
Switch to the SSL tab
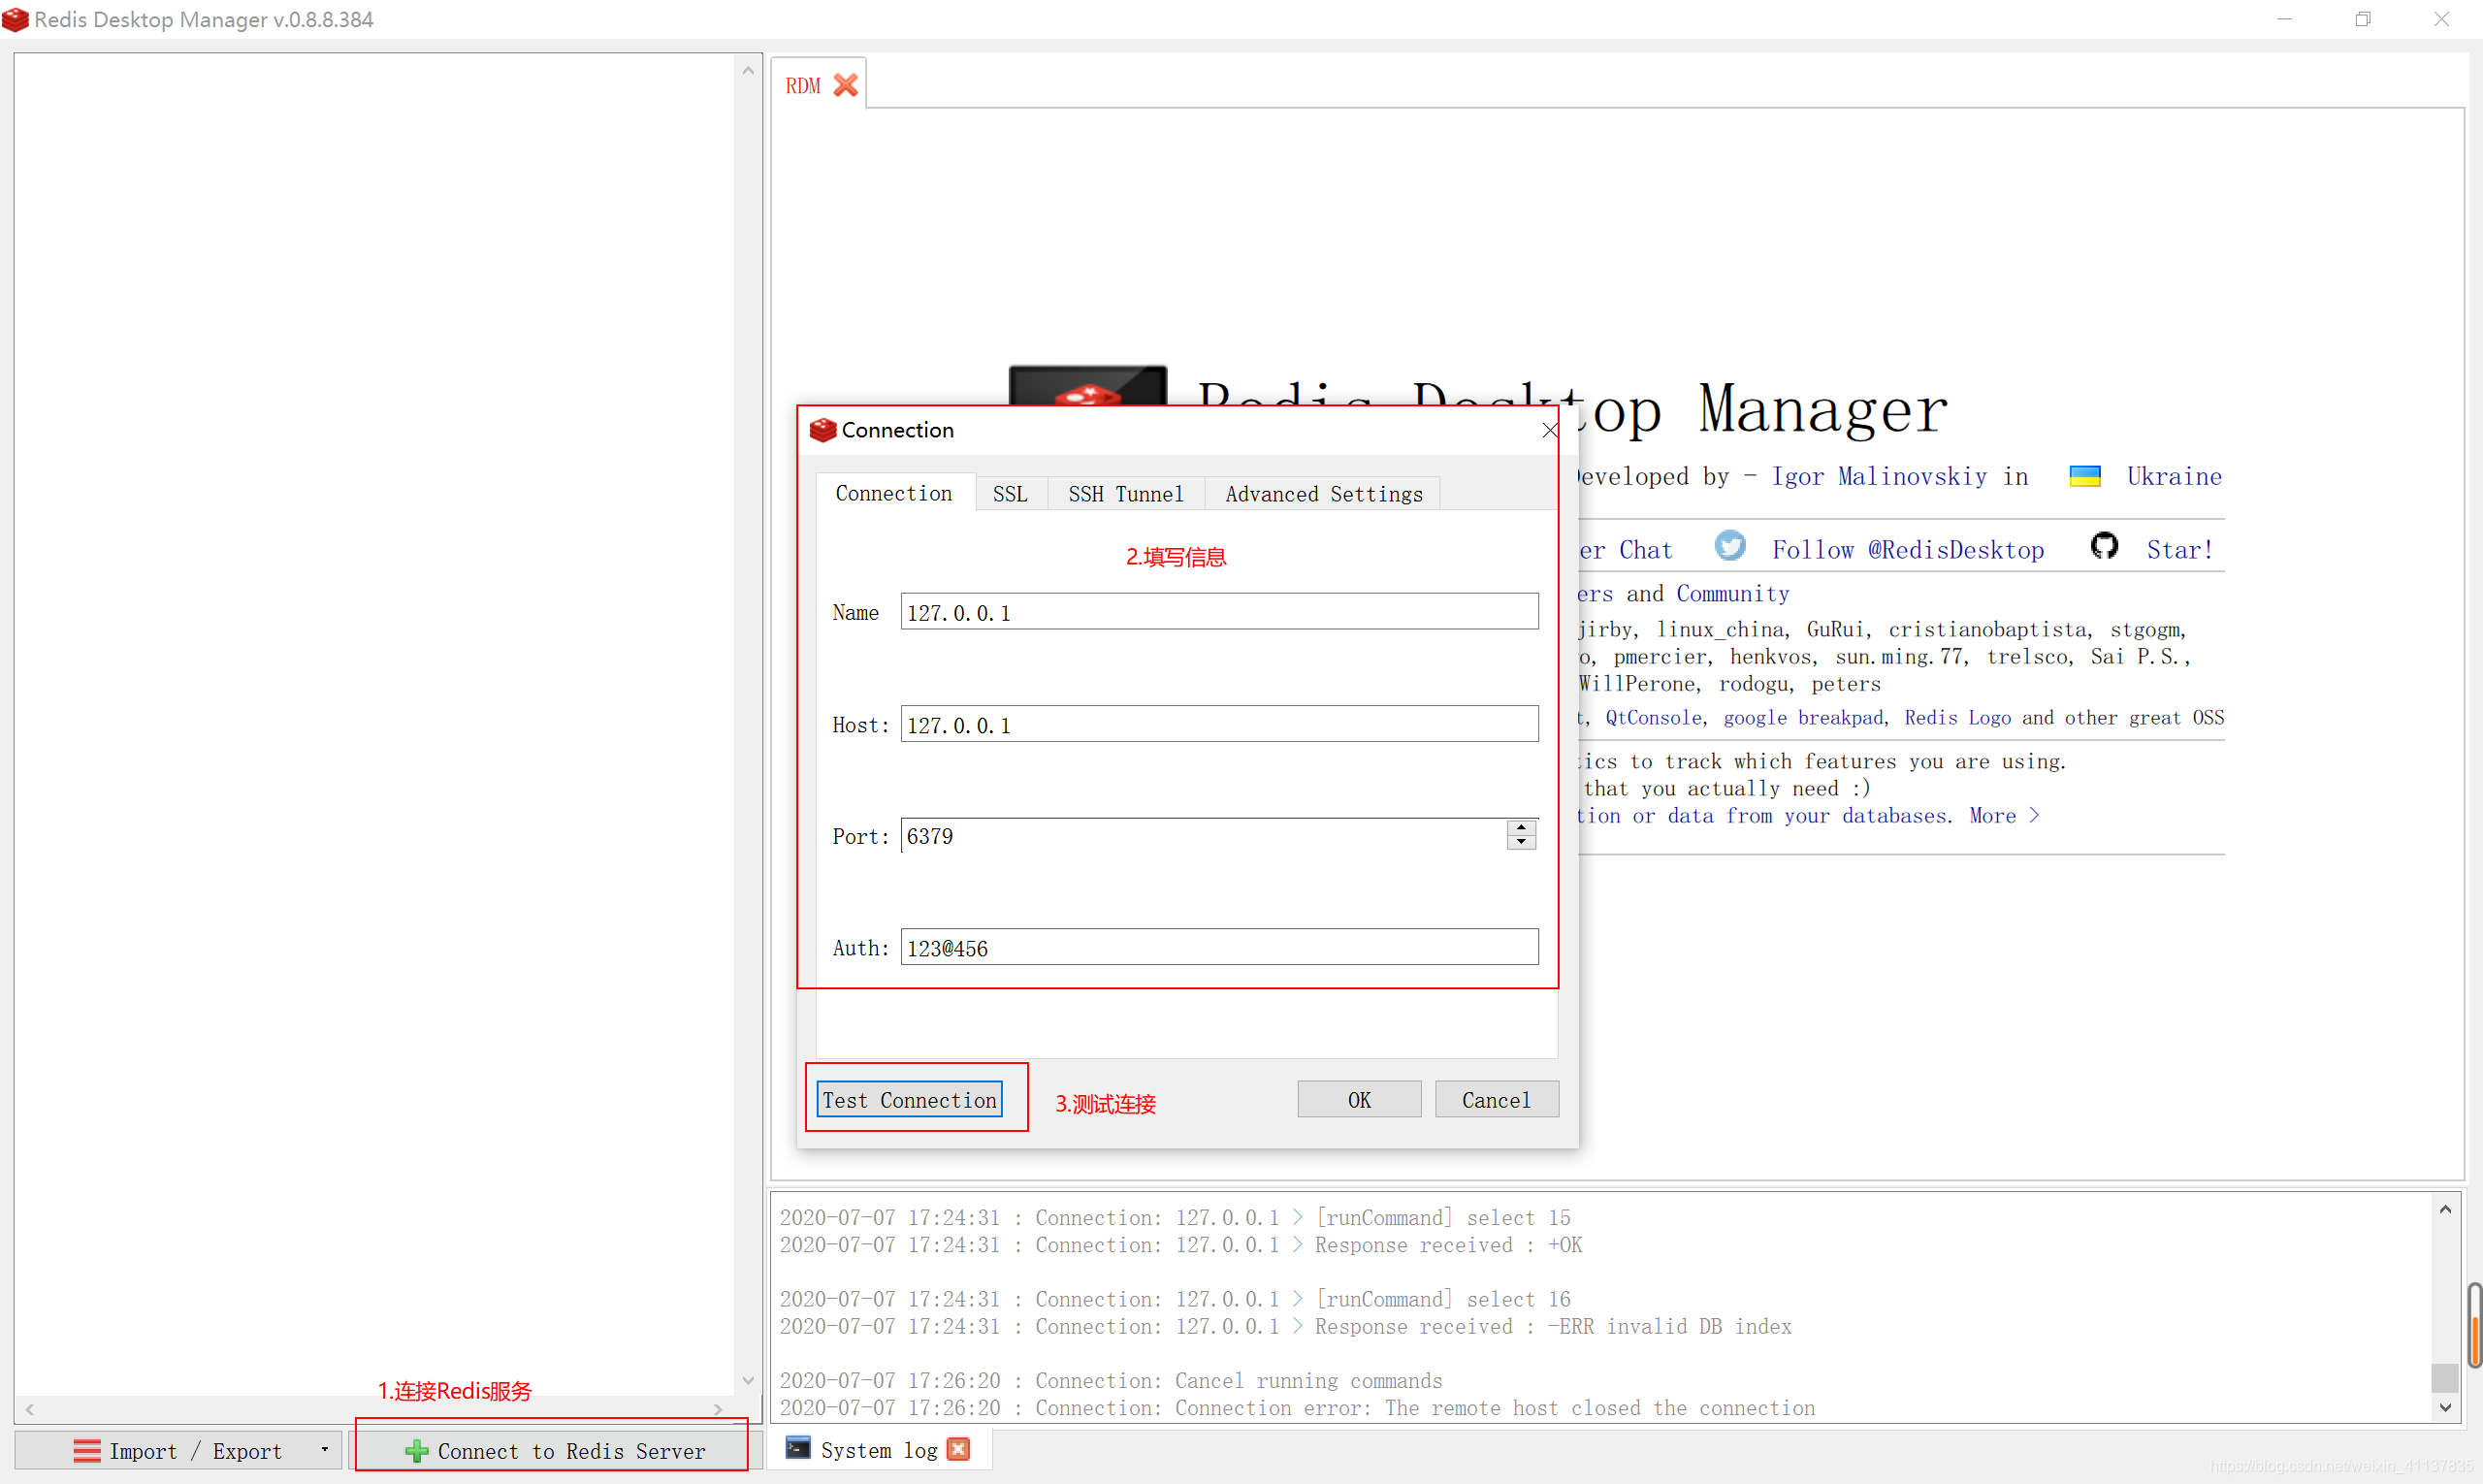[x=1010, y=494]
